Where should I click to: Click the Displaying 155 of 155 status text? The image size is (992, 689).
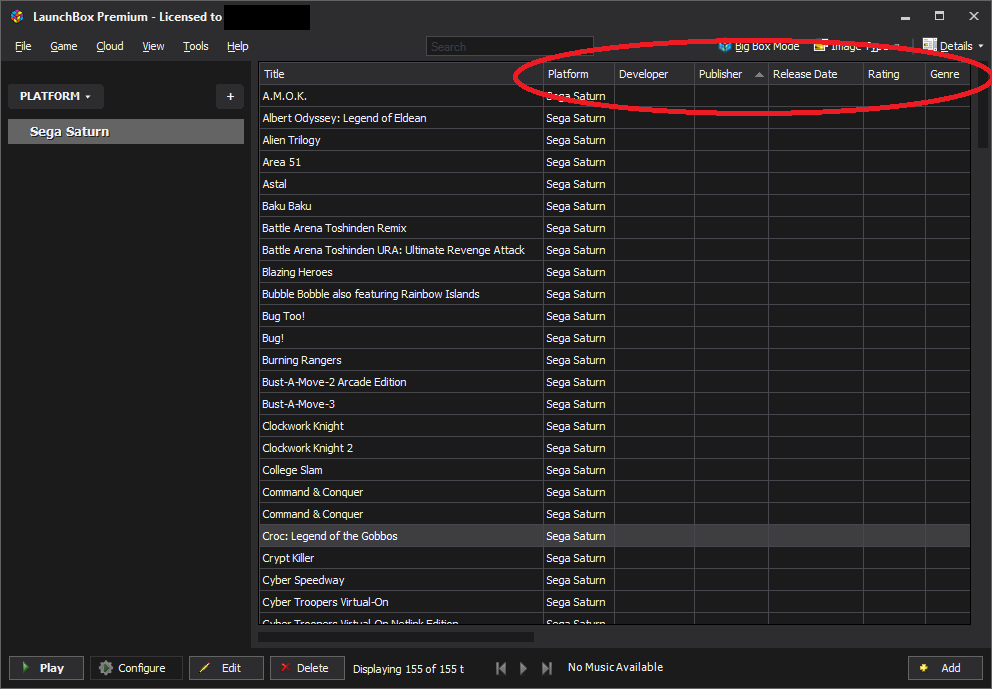pyautogui.click(x=408, y=669)
